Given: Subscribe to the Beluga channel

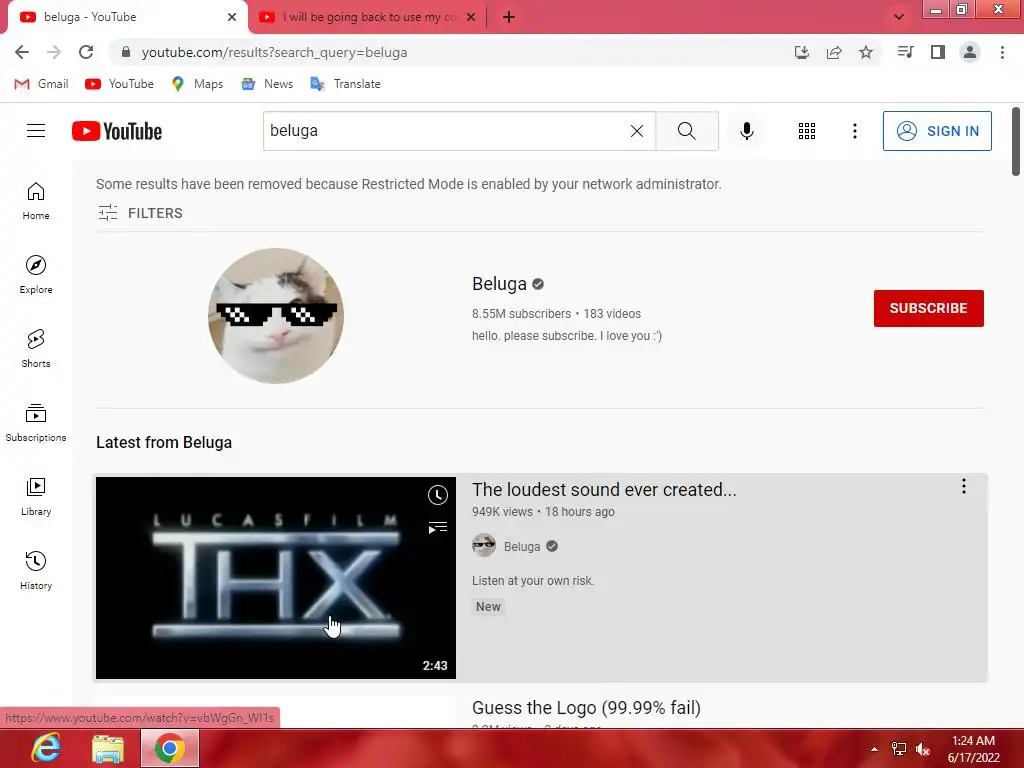Looking at the screenshot, I should tap(929, 308).
